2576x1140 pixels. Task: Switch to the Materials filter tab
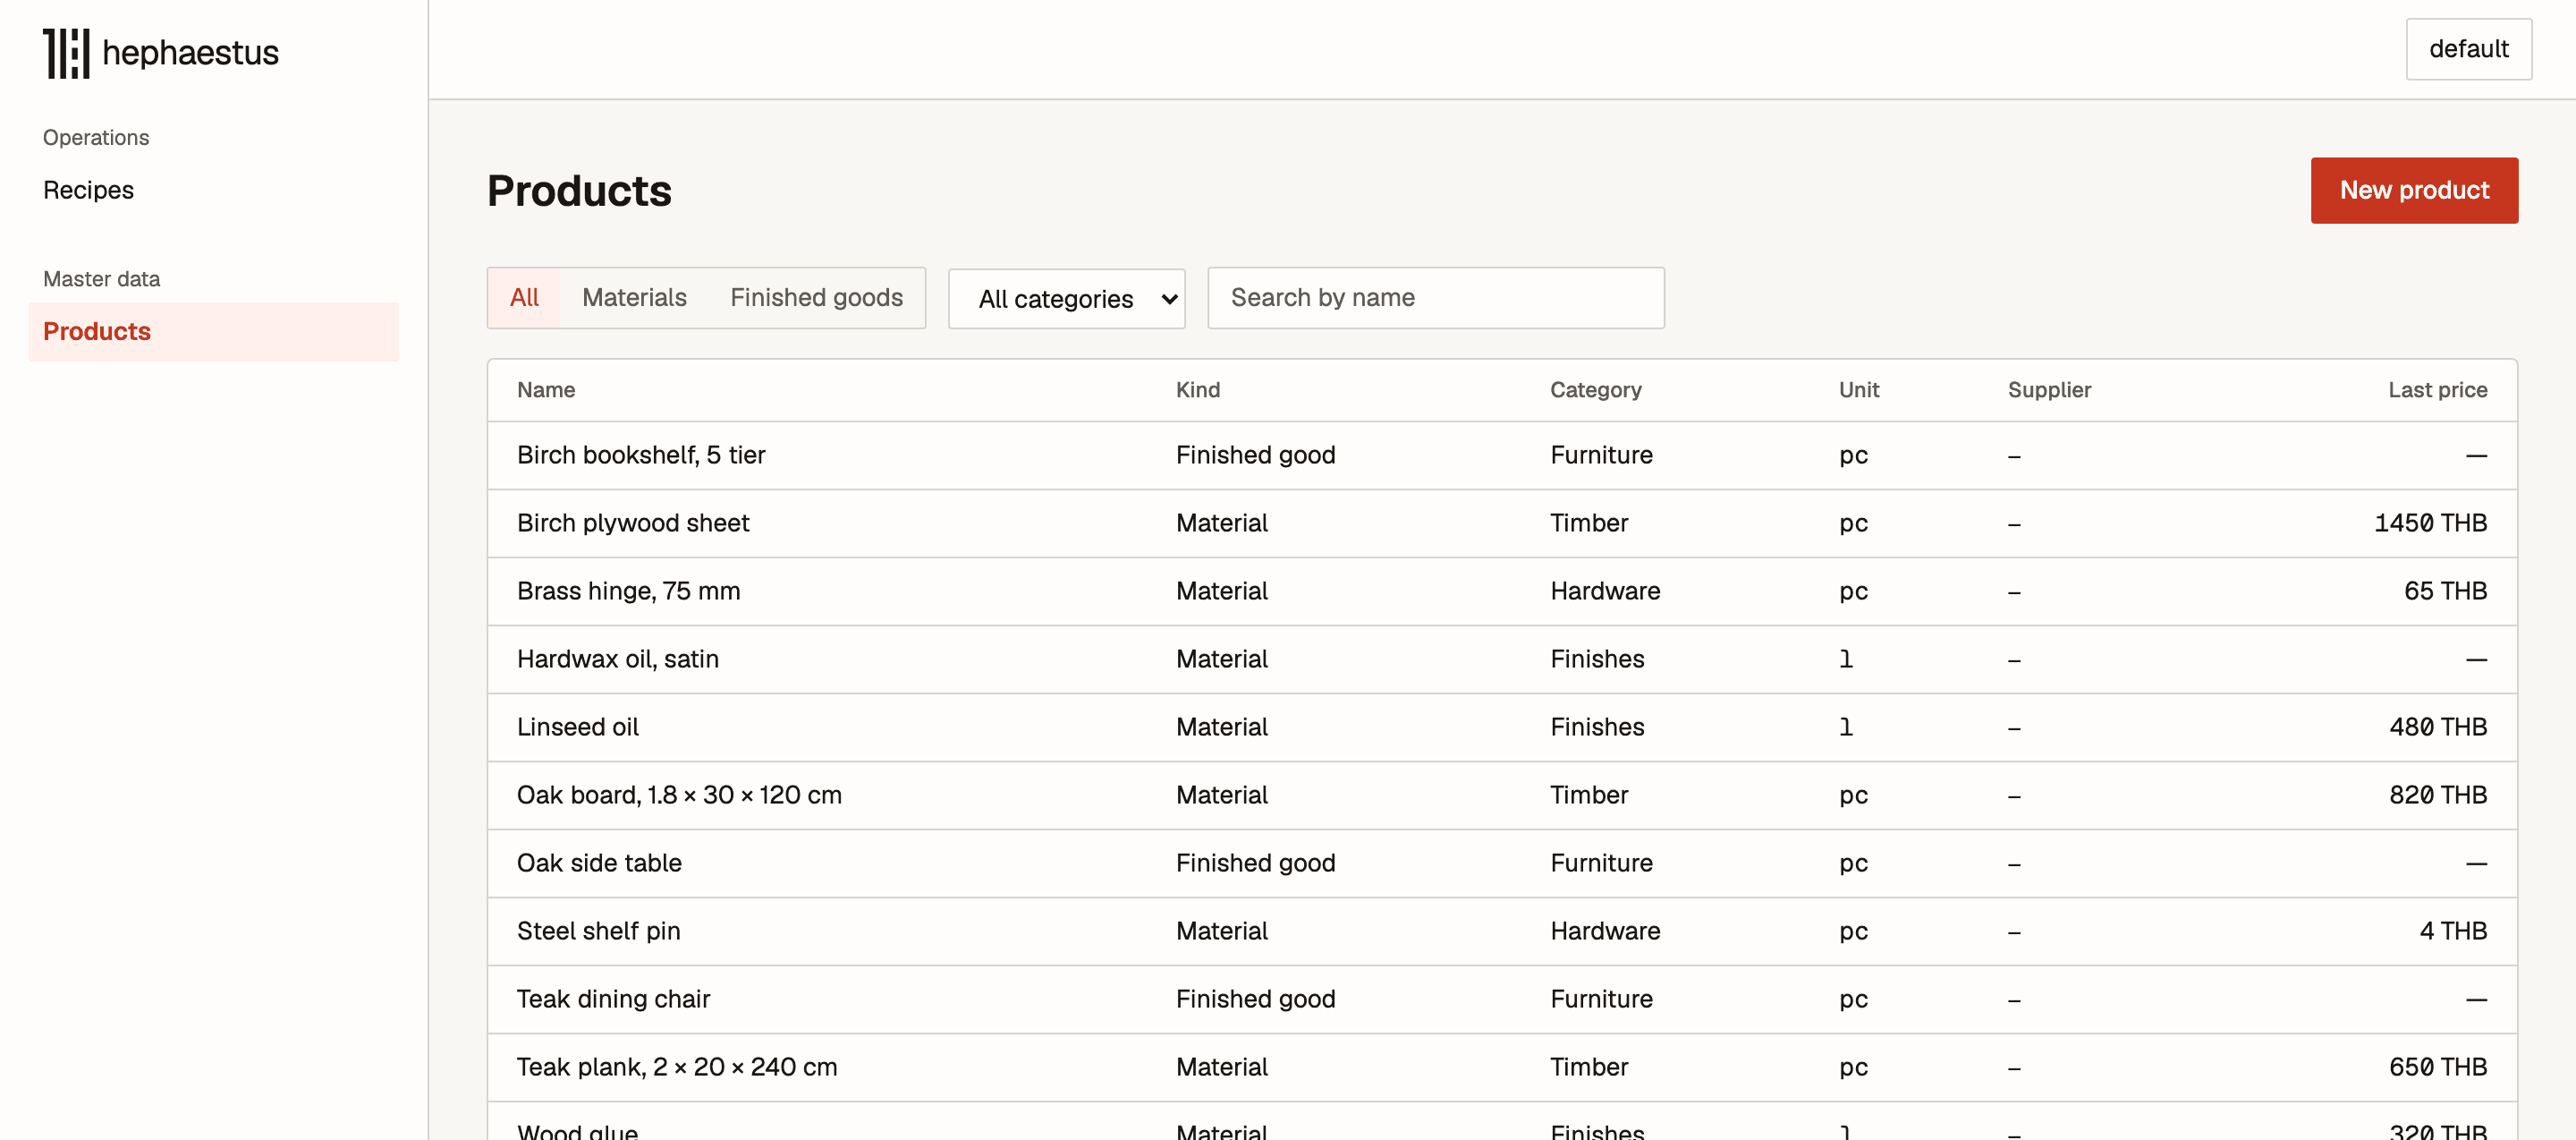tap(634, 298)
